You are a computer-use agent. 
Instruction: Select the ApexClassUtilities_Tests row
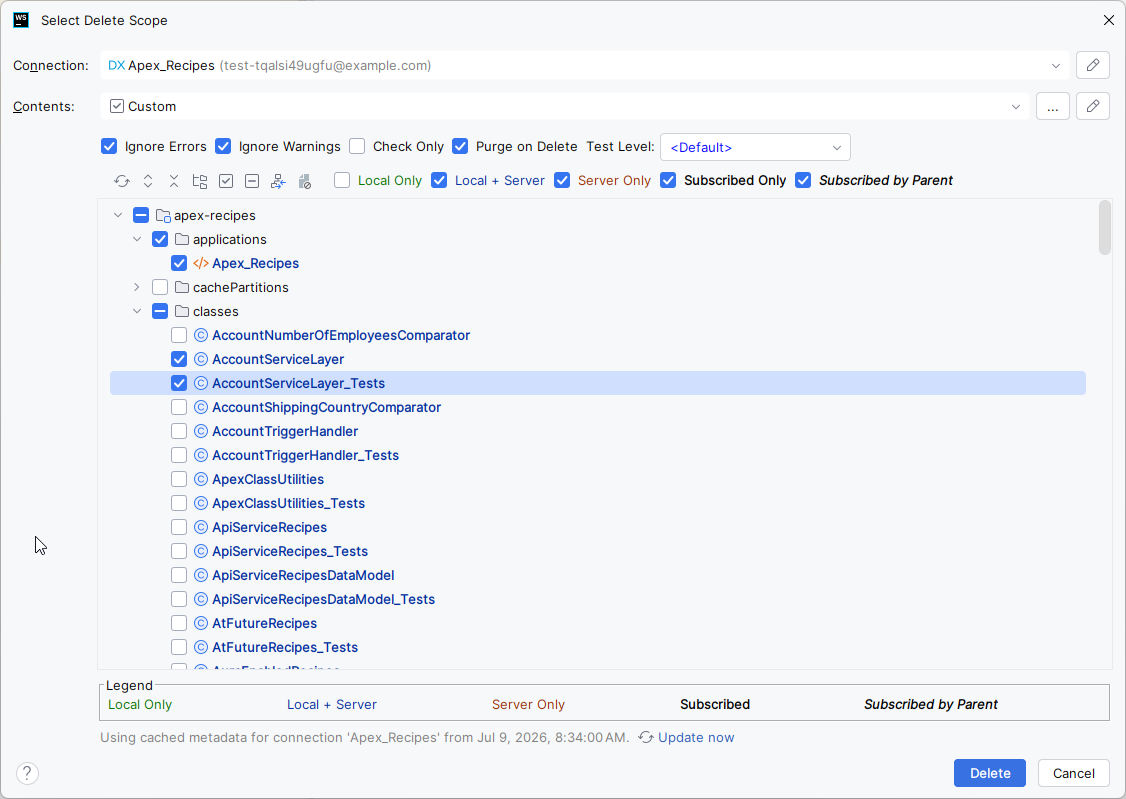(x=597, y=503)
